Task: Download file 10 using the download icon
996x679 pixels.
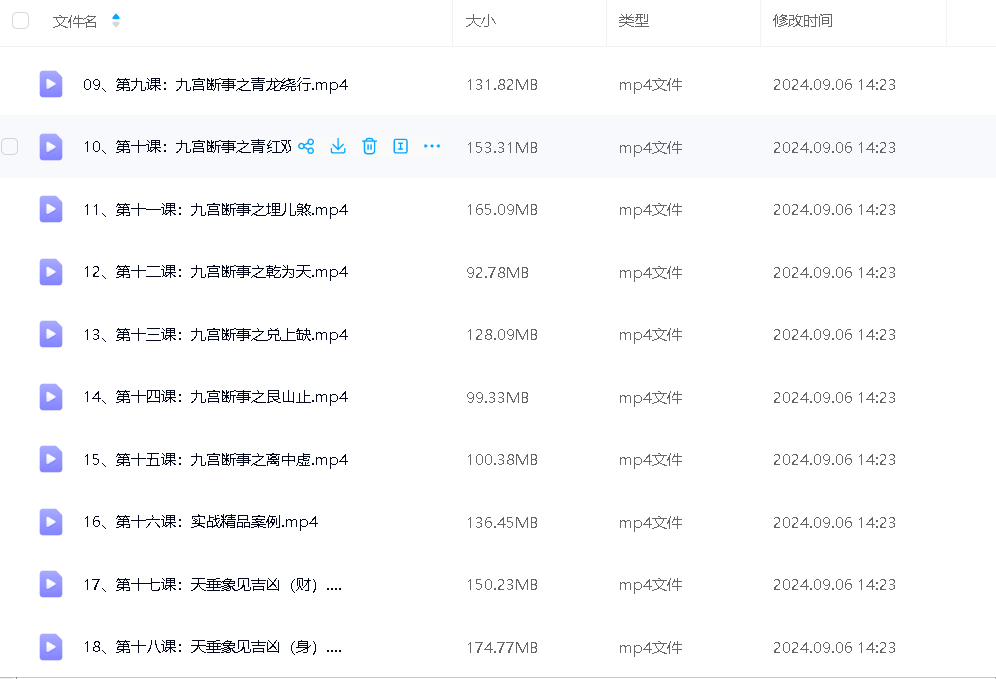Action: [338, 147]
